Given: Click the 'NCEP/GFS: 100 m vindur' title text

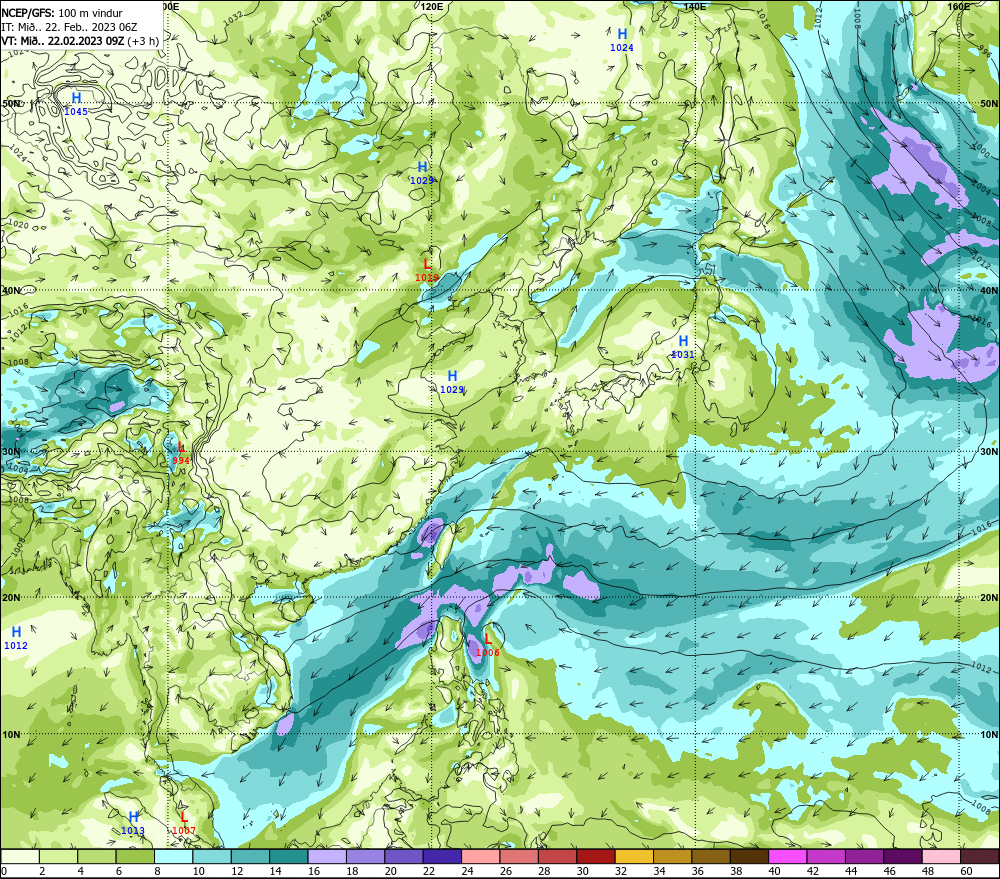Looking at the screenshot, I should 62,13.
